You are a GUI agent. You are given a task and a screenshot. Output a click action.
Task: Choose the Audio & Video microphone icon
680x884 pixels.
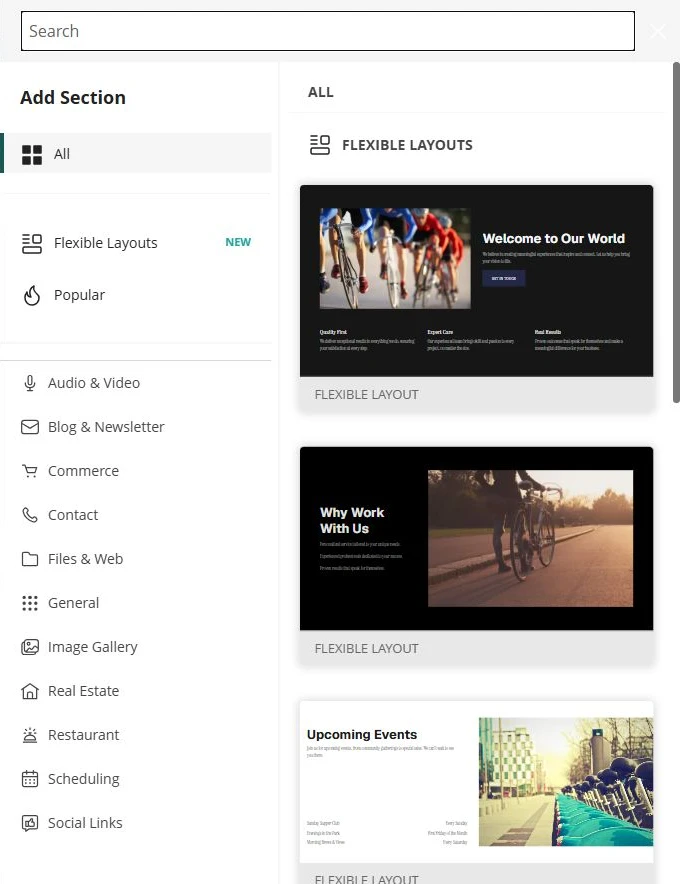click(30, 383)
